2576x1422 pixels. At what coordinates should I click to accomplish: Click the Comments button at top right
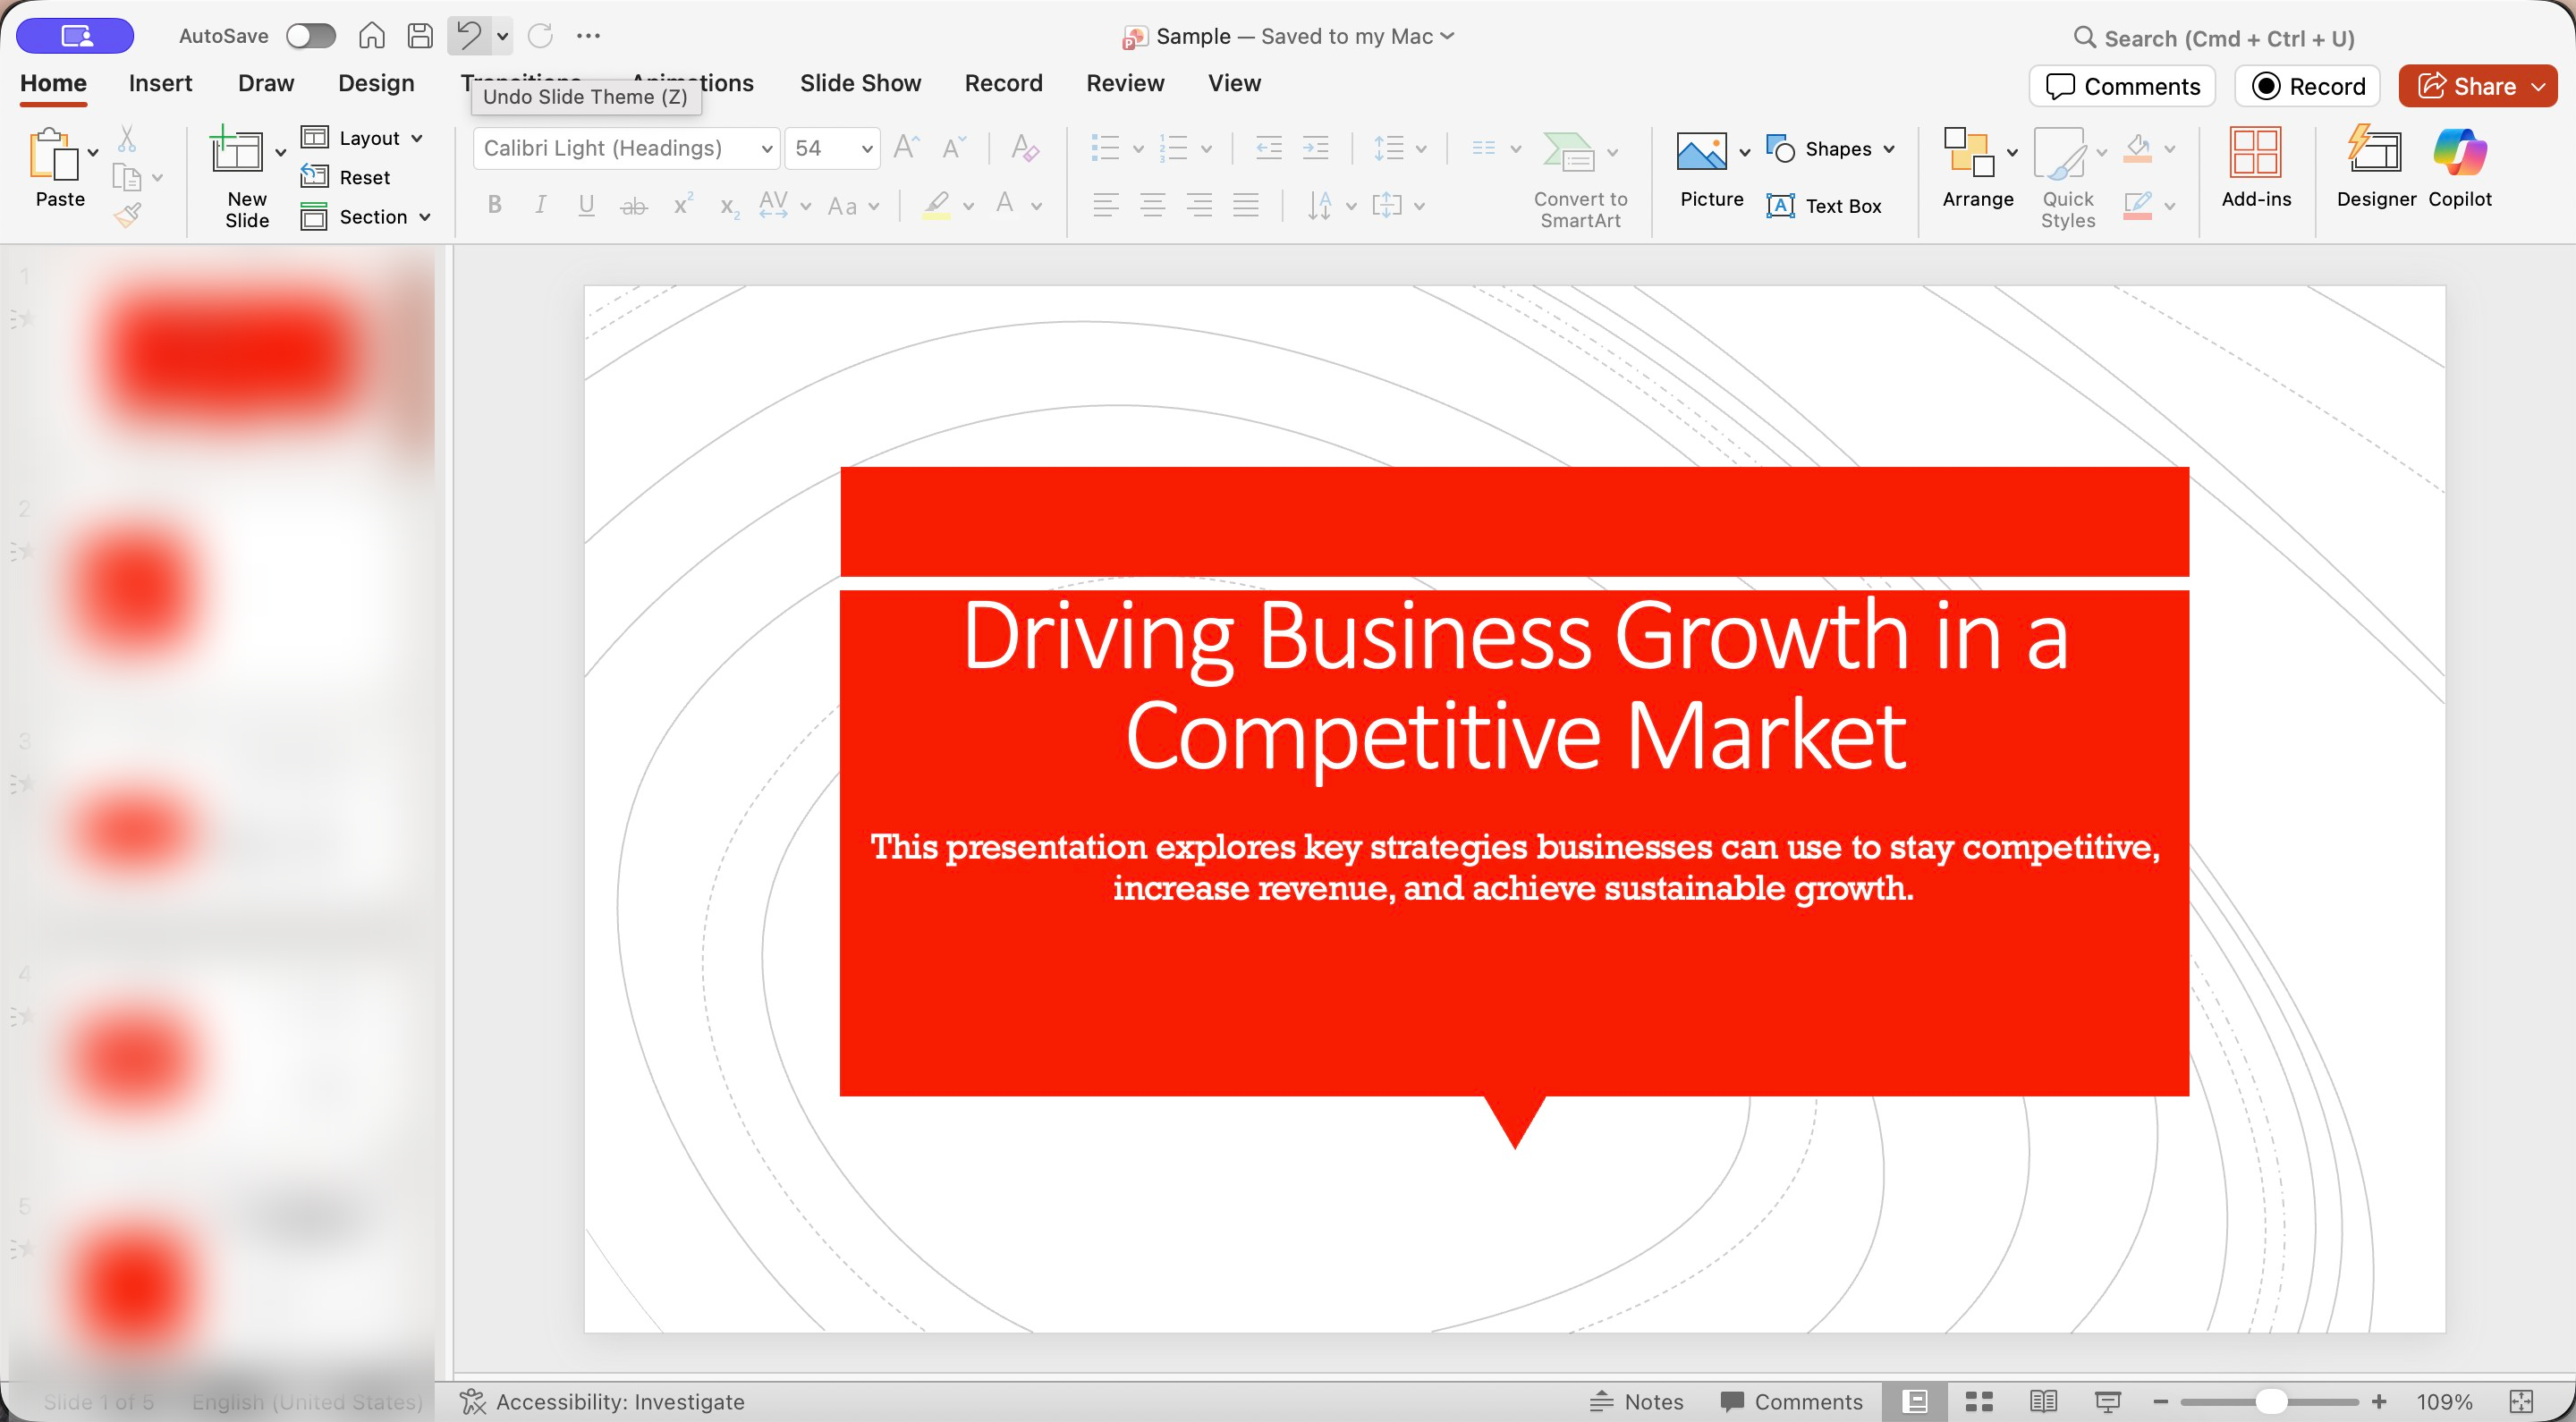point(2122,86)
